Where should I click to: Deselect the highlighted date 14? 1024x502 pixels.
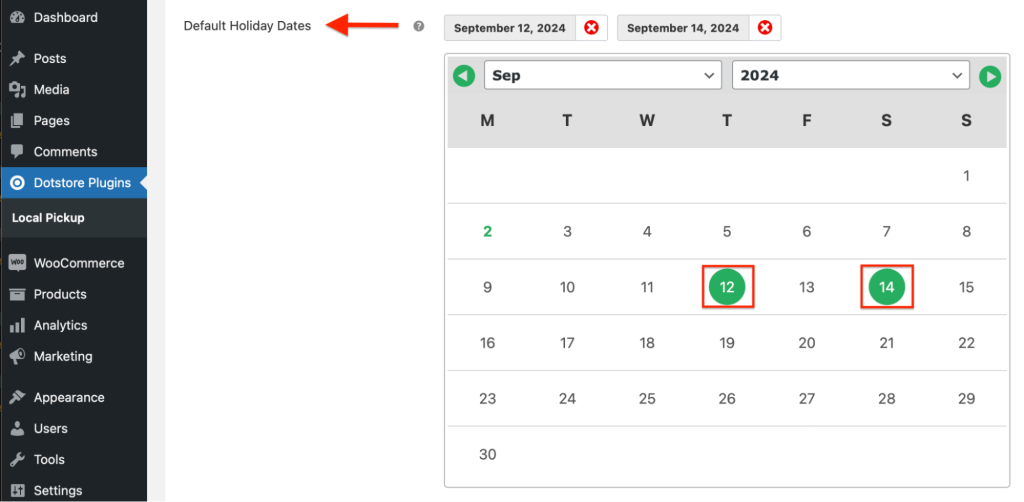886,287
